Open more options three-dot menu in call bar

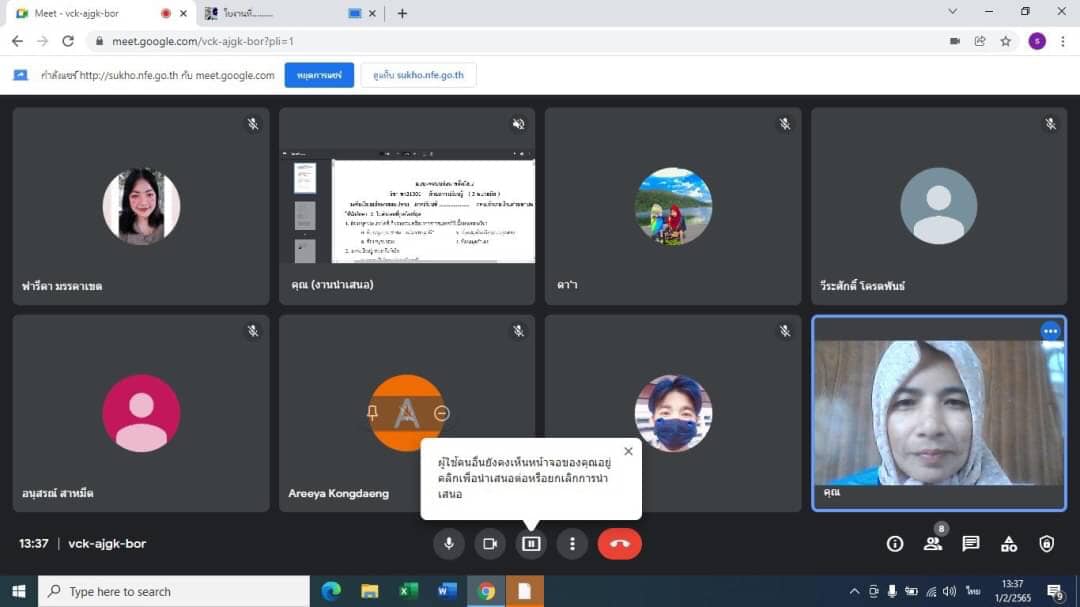[572, 544]
